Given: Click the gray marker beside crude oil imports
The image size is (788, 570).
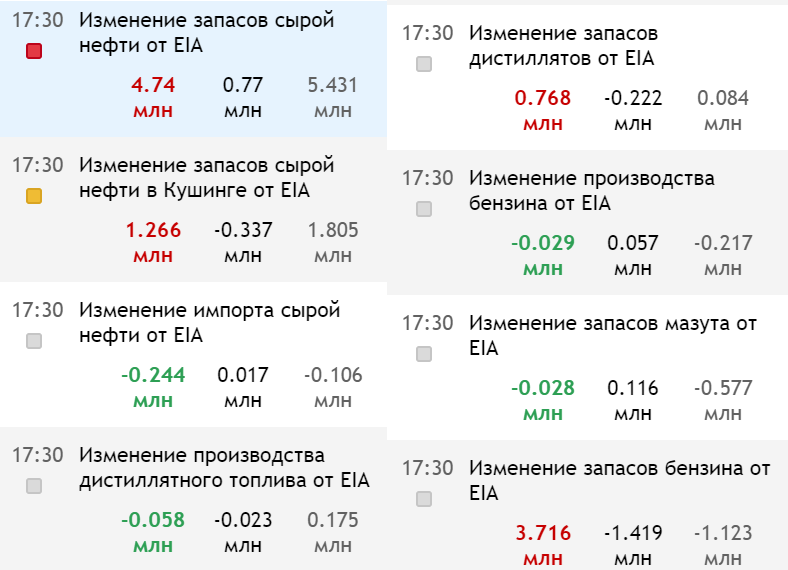Looking at the screenshot, I should tap(34, 341).
